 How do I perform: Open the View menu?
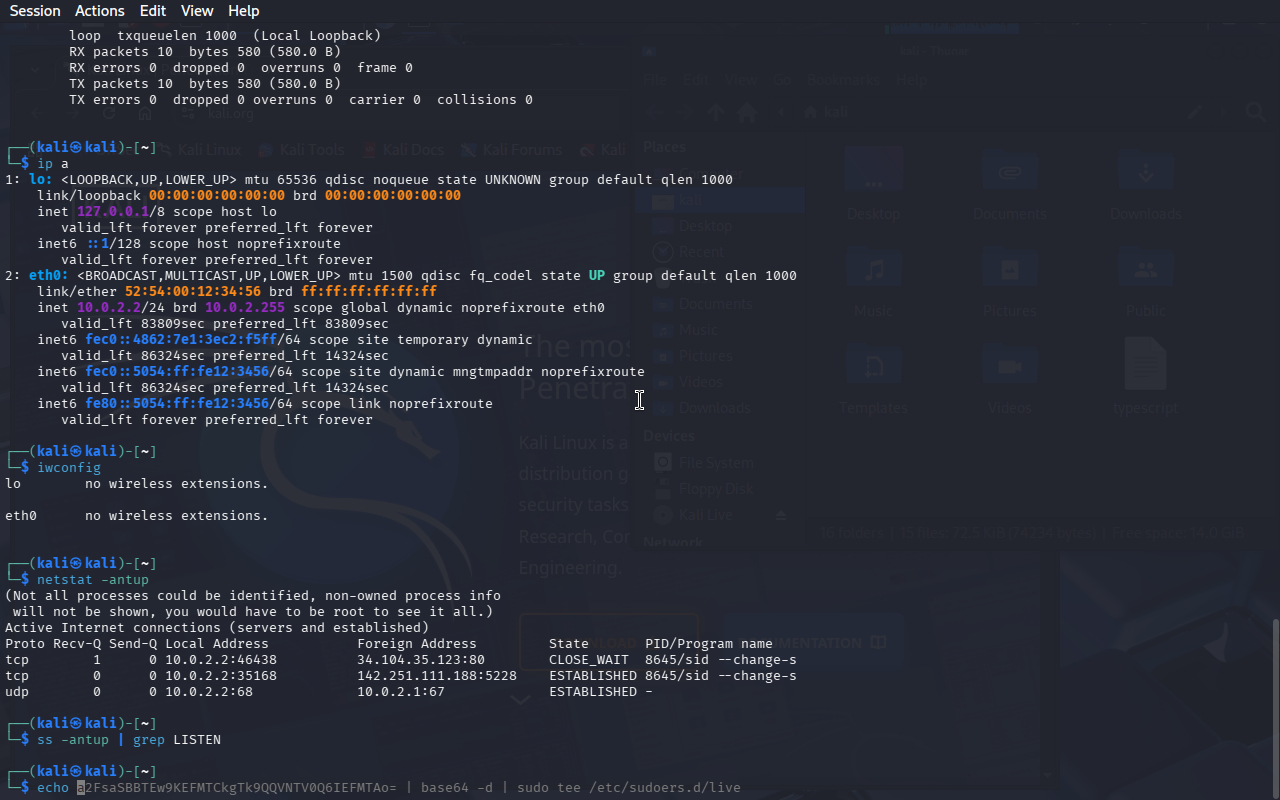point(197,11)
